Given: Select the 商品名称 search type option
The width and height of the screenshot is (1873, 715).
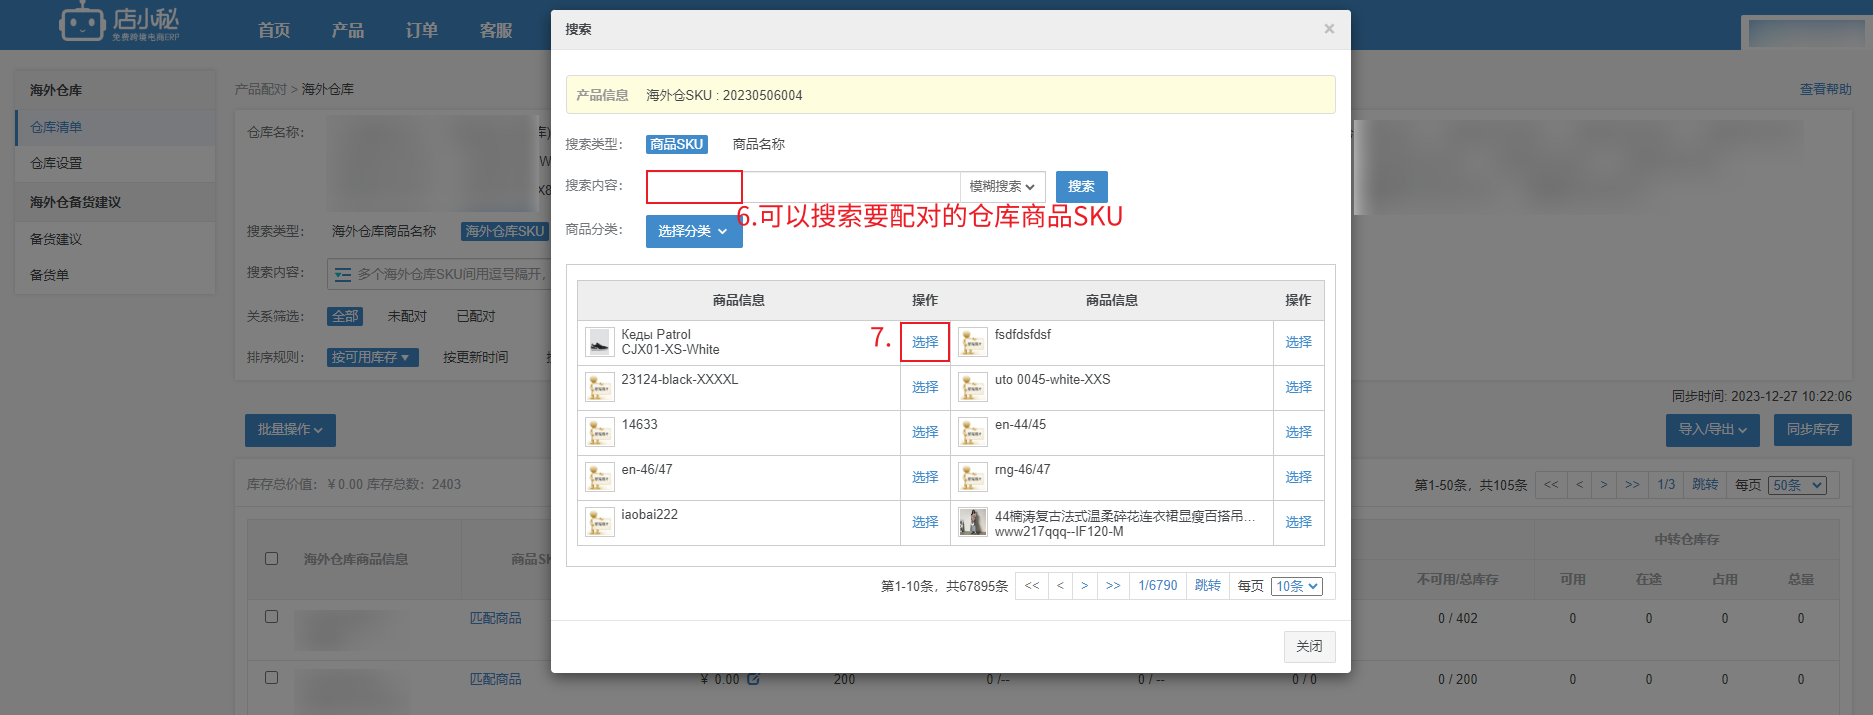Looking at the screenshot, I should (758, 145).
